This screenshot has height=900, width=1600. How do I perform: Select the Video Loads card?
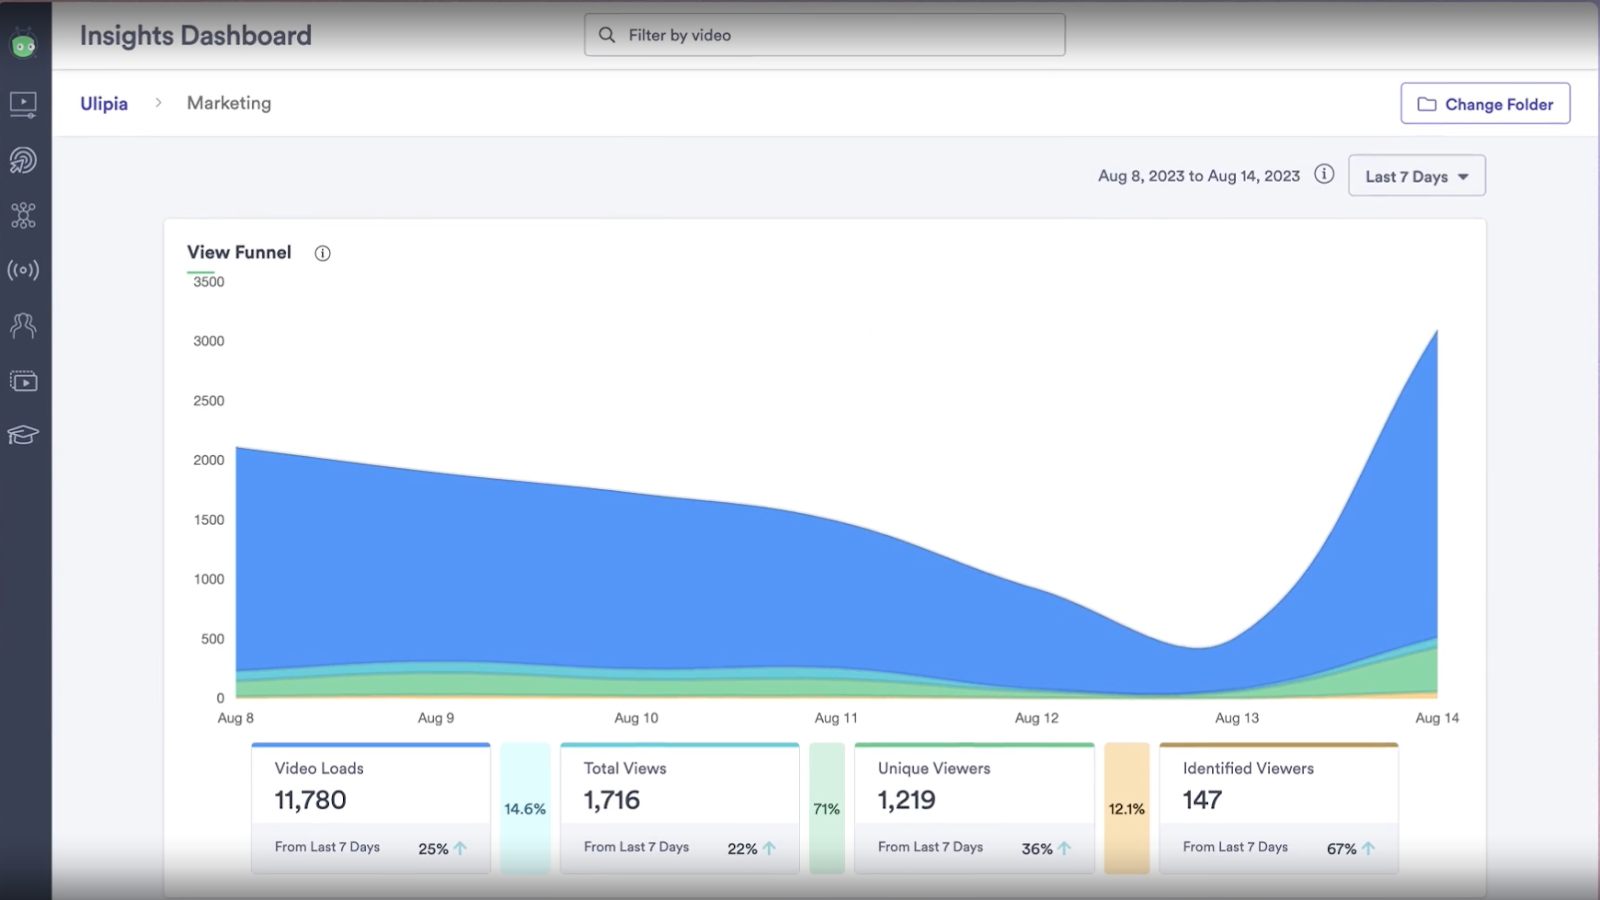(371, 808)
